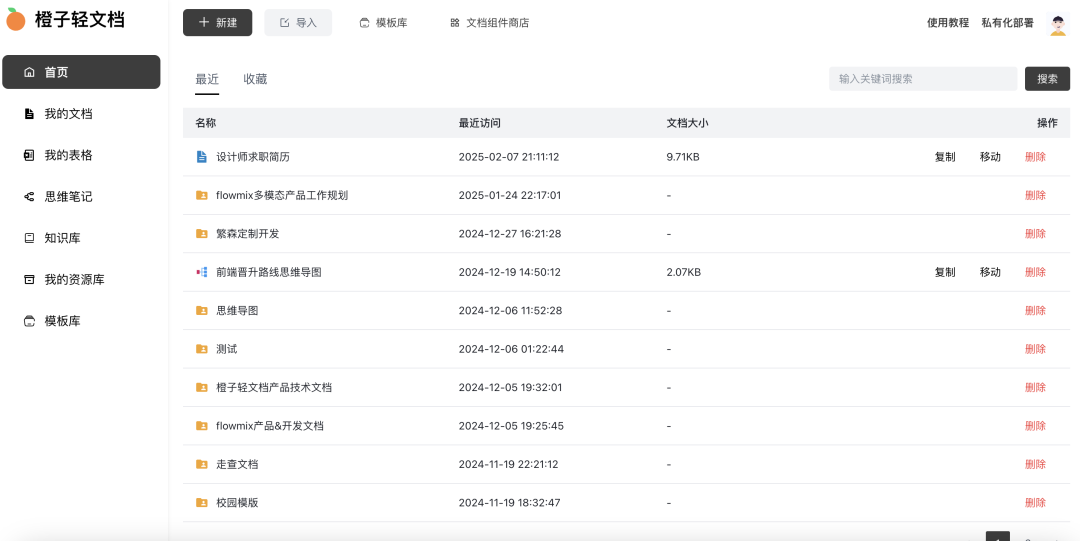1080x541 pixels.
Task: Click the 我的文档 document icon
Action: [x=29, y=114]
